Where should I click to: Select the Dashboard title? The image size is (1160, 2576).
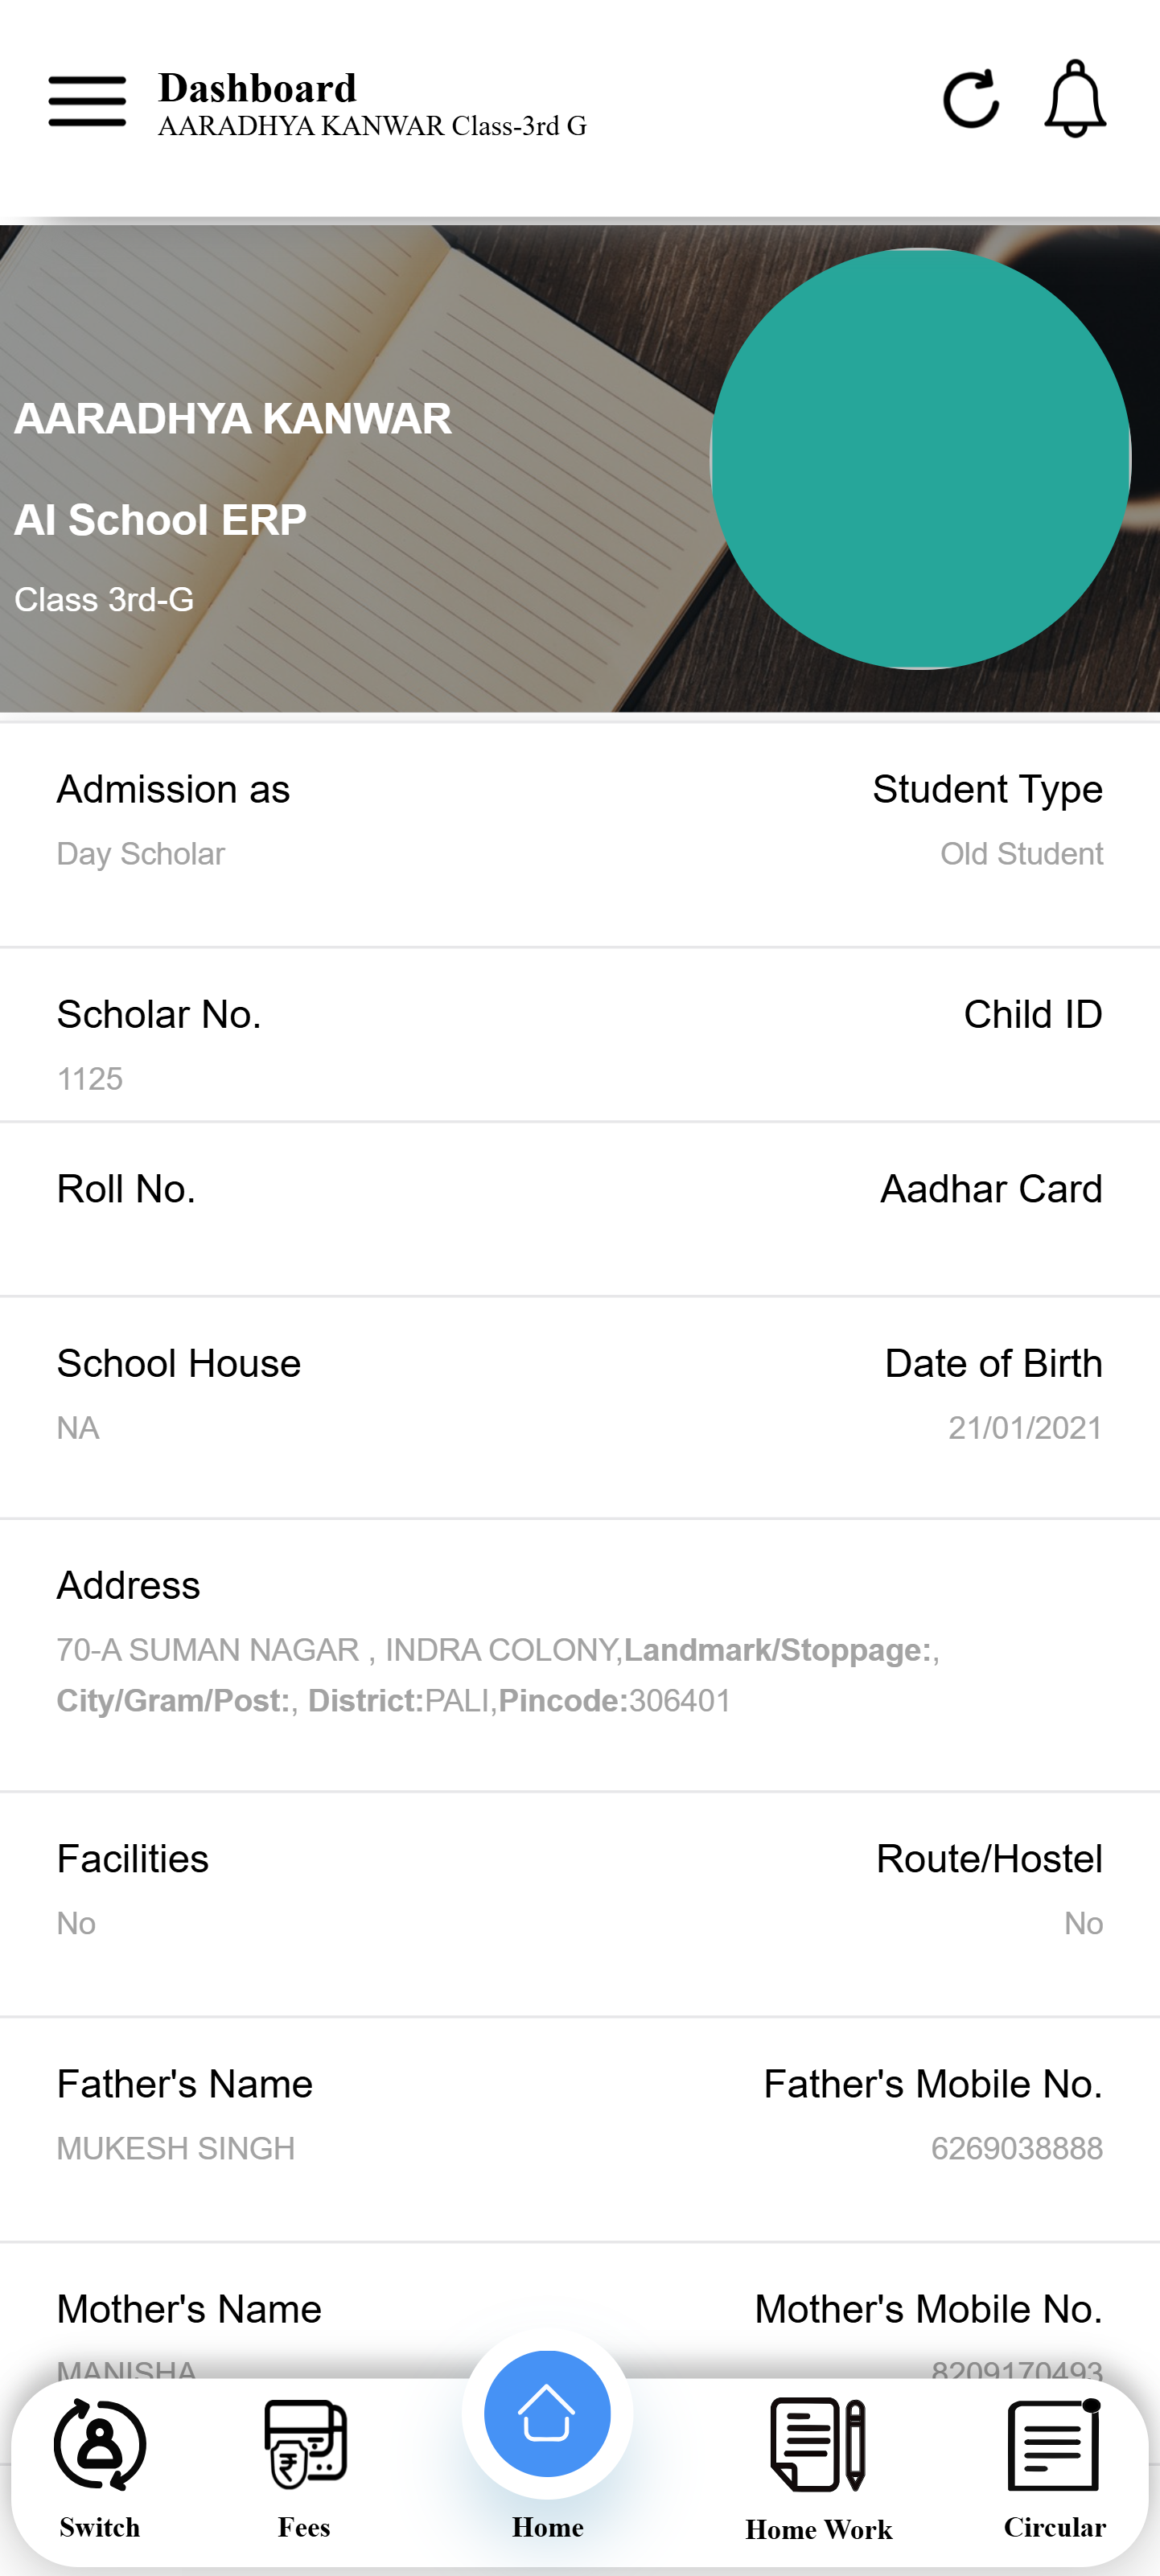click(257, 88)
